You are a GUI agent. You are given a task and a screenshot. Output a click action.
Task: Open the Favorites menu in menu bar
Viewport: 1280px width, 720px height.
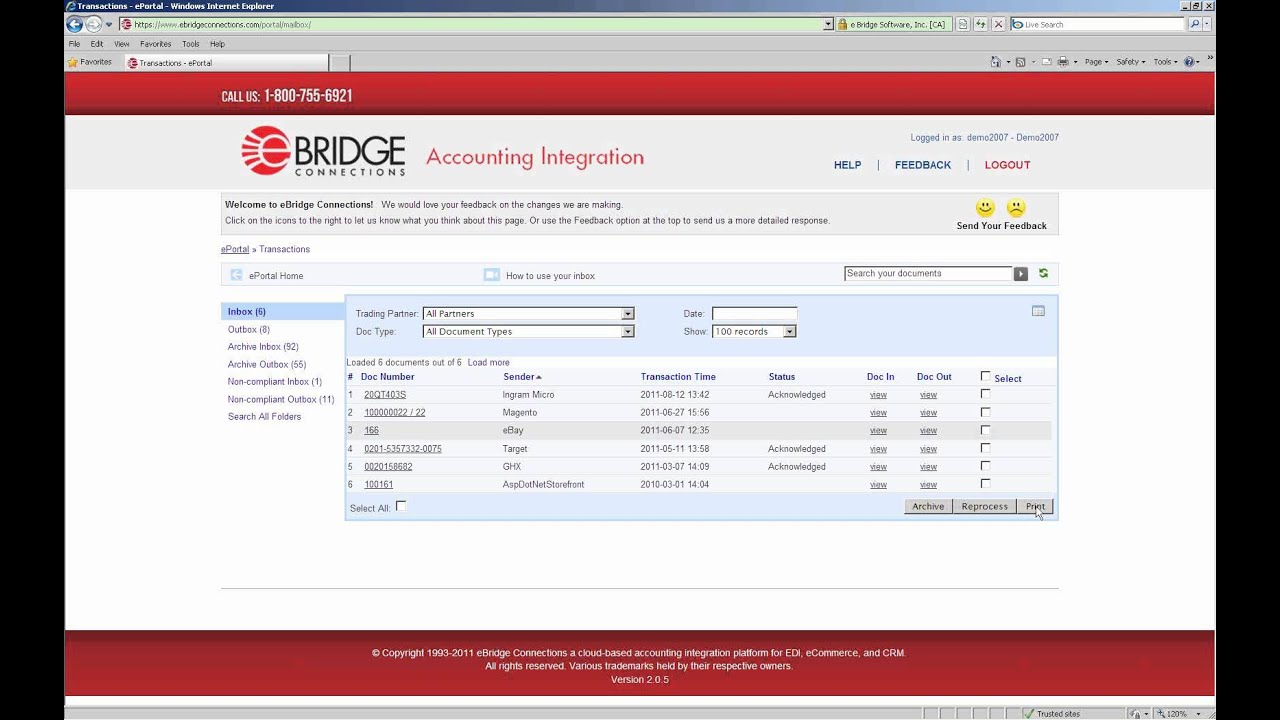pos(156,44)
